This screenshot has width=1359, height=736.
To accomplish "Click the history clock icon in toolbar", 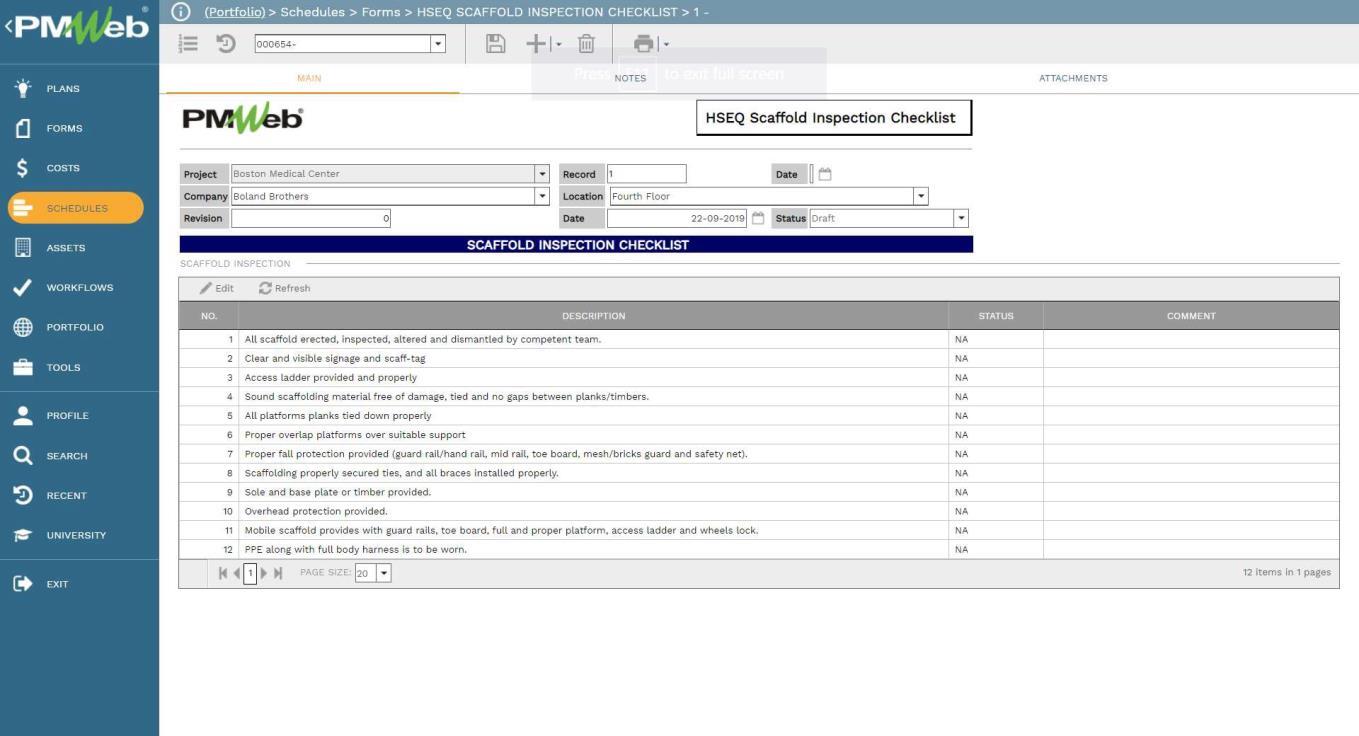I will click(226, 44).
